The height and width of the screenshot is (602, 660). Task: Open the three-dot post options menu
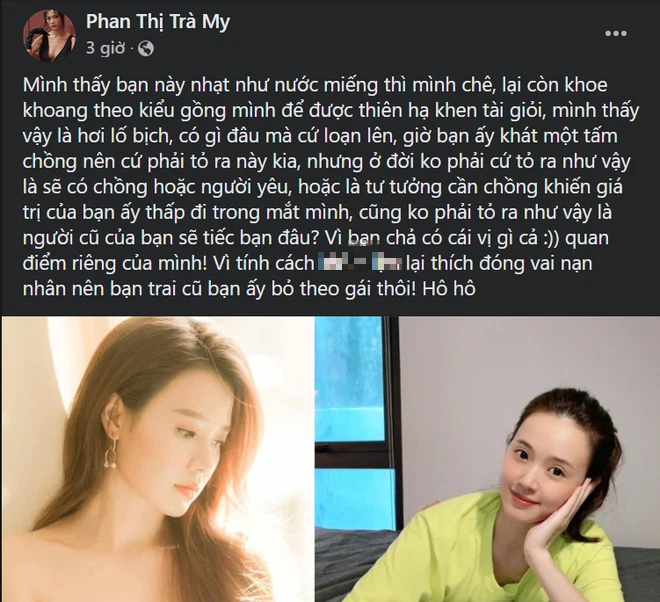(x=616, y=33)
